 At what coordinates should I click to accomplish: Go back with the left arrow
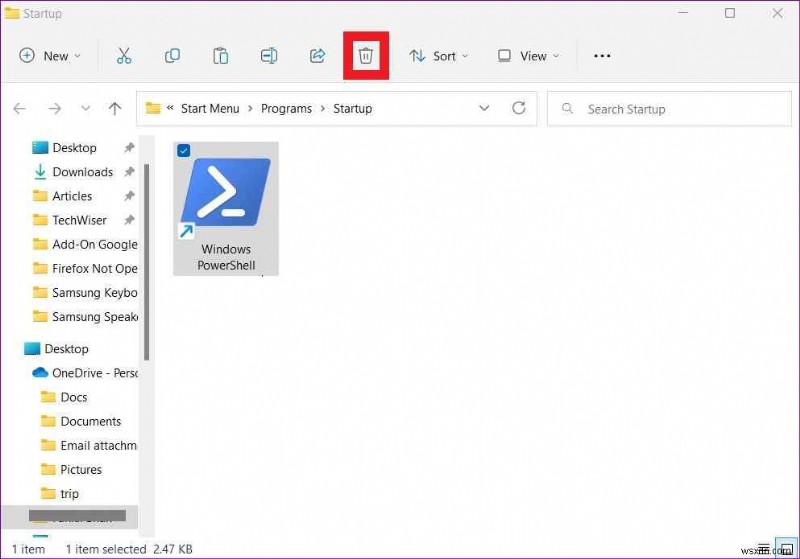pos(20,109)
